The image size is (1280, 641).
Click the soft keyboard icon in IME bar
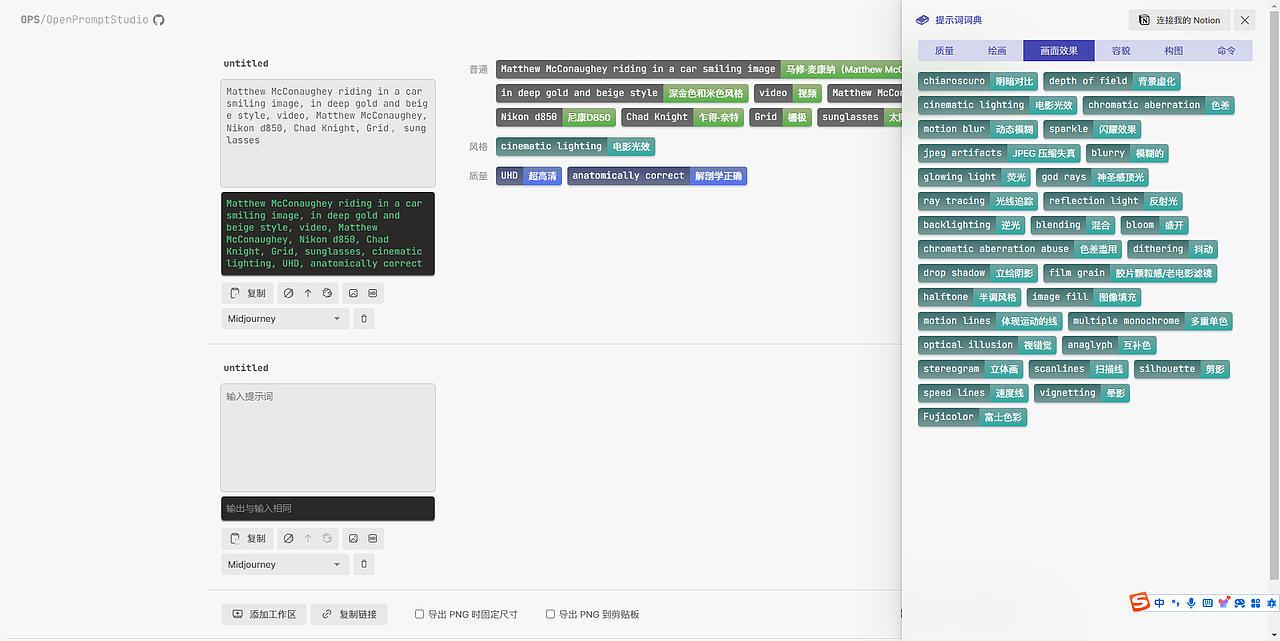pyautogui.click(x=1207, y=603)
